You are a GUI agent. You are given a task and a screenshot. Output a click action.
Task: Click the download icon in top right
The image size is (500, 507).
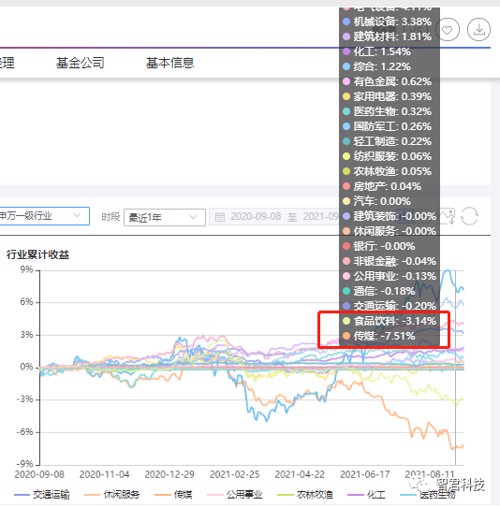[479, 30]
